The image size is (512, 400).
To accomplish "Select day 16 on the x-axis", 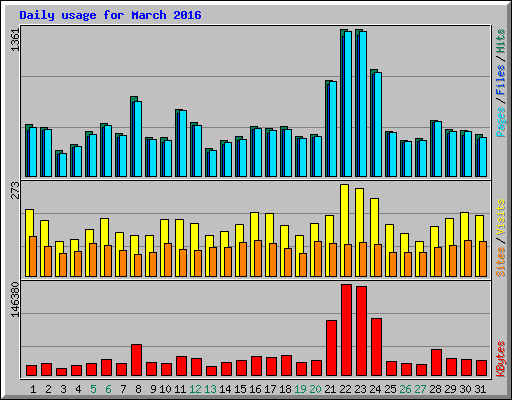I will click(x=256, y=389).
